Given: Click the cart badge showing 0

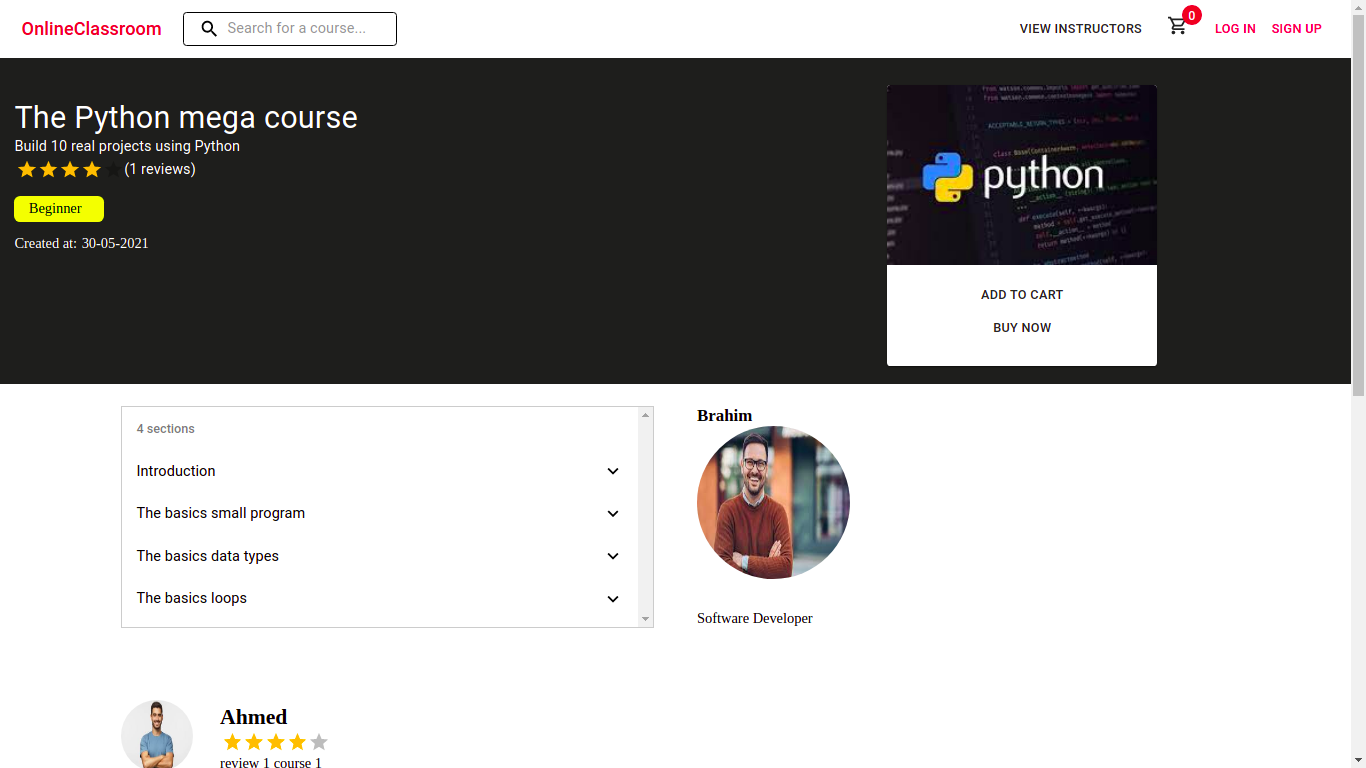Looking at the screenshot, I should coord(1191,15).
